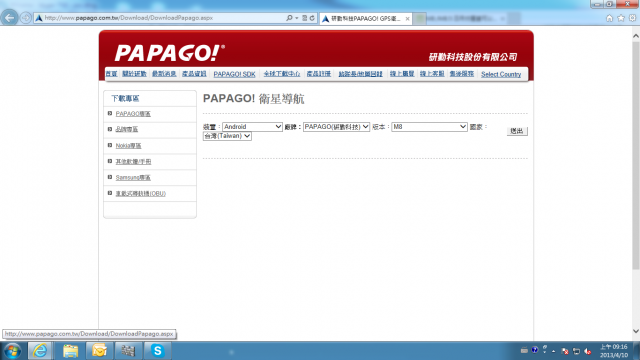
Task: Click the submit button beside country field
Action: [x=517, y=131]
